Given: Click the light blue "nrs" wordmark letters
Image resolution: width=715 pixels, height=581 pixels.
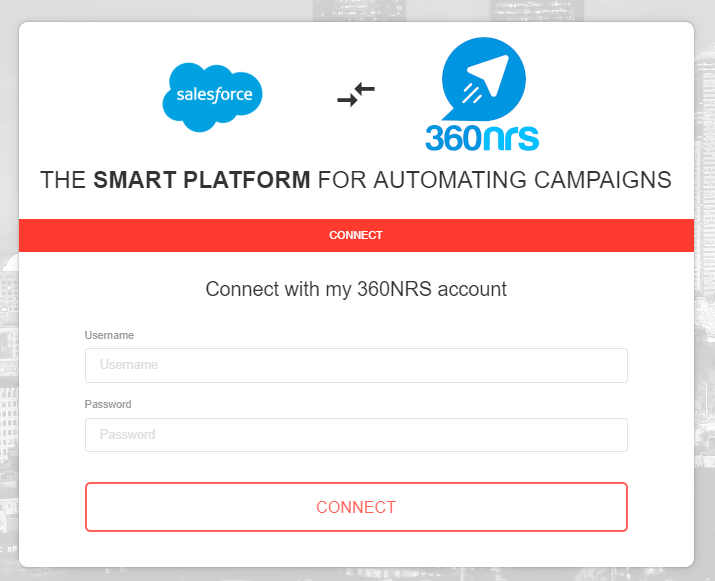Looking at the screenshot, I should point(510,137).
